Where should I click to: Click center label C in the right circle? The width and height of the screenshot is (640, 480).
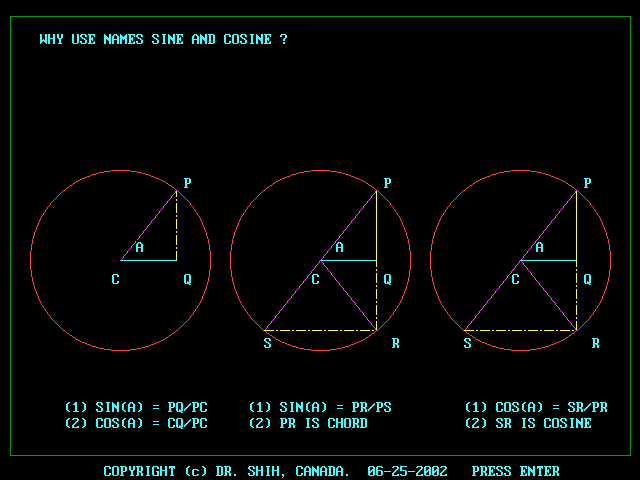click(516, 279)
